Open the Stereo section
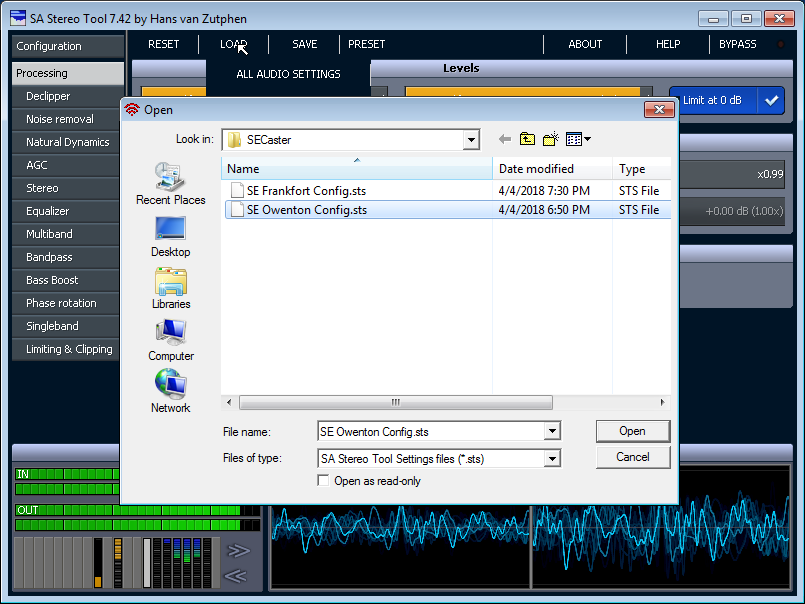 coord(66,188)
